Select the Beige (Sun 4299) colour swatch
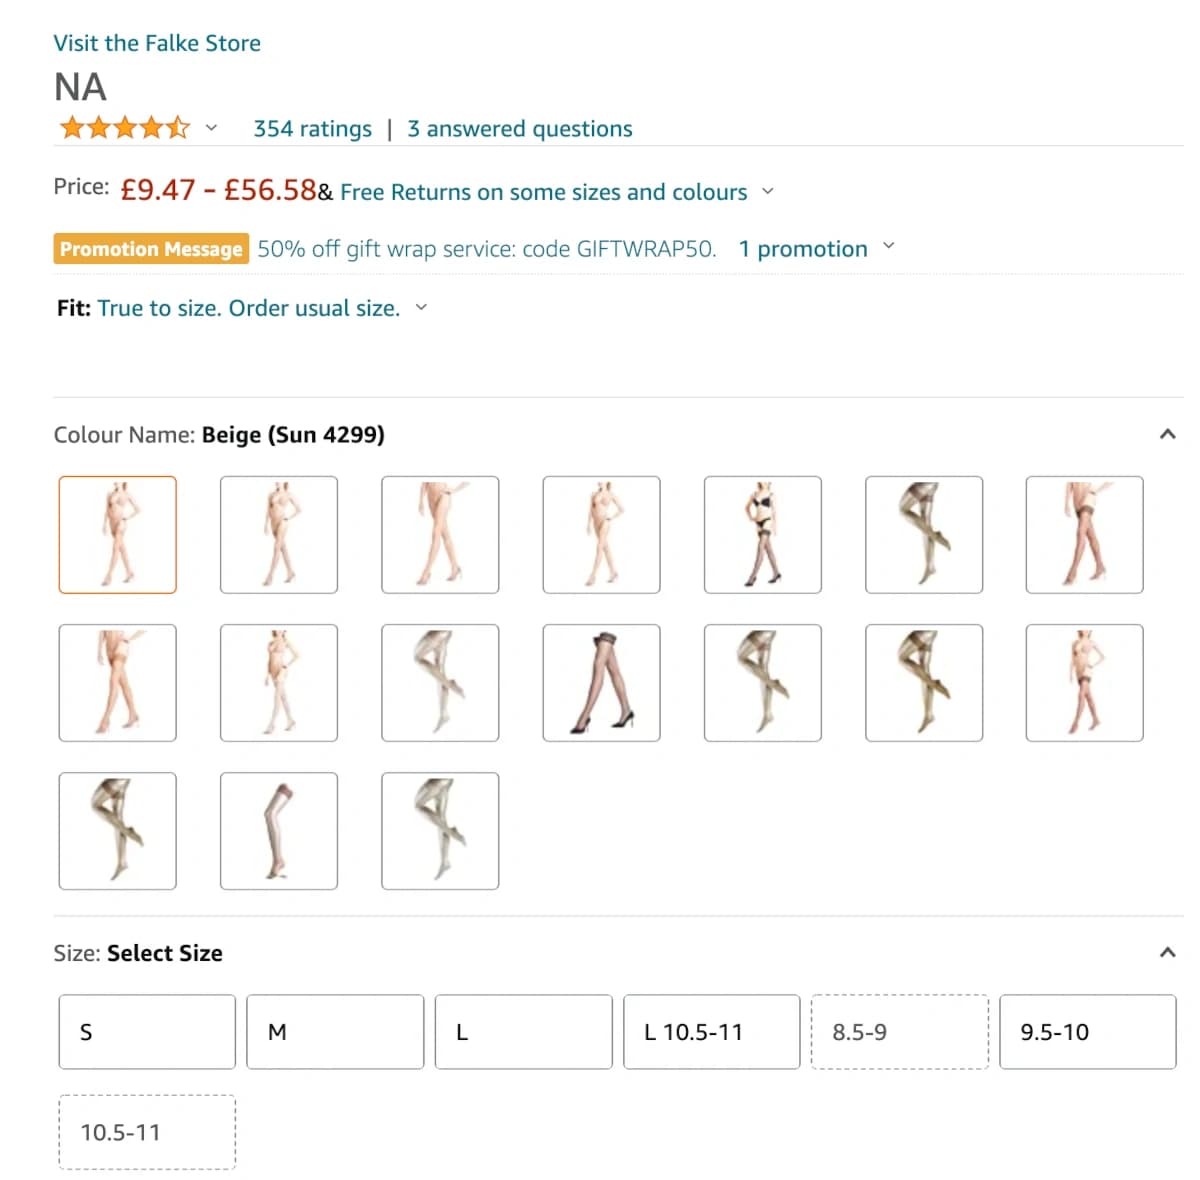Screen dimensions: 1200x1180 117,535
